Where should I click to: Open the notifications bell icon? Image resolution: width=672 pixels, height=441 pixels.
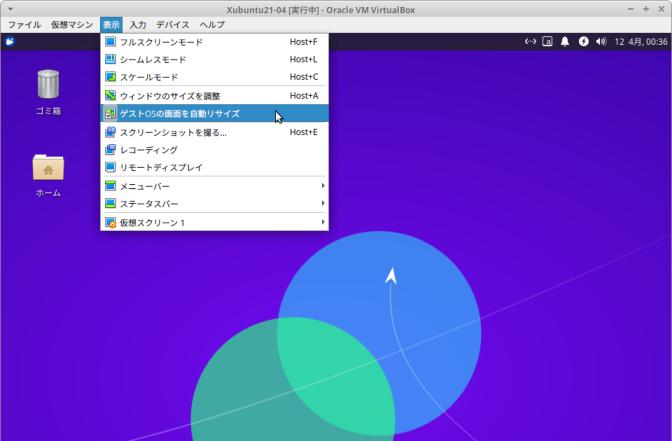click(565, 42)
